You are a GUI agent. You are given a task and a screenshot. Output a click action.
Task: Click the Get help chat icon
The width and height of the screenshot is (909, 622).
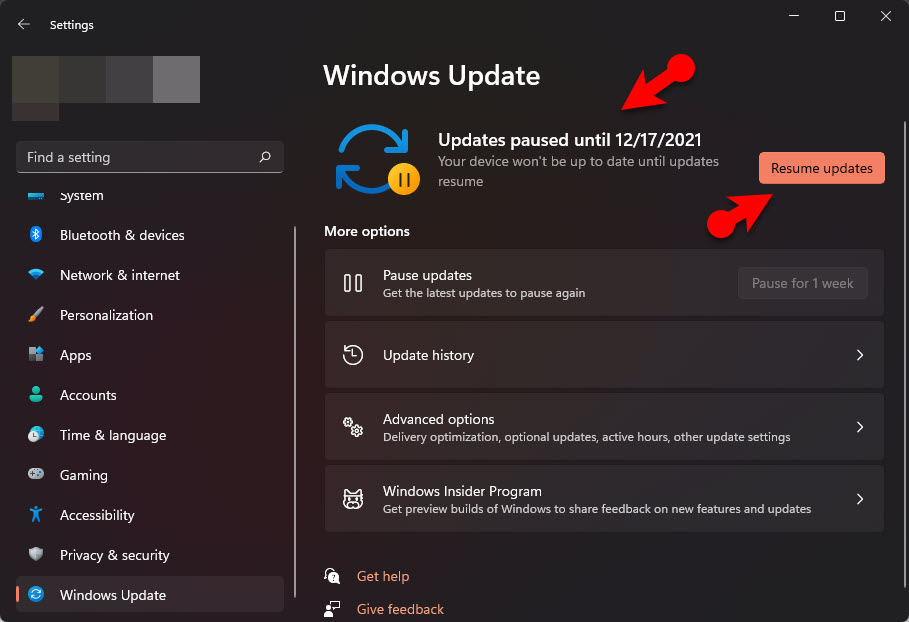click(x=332, y=576)
